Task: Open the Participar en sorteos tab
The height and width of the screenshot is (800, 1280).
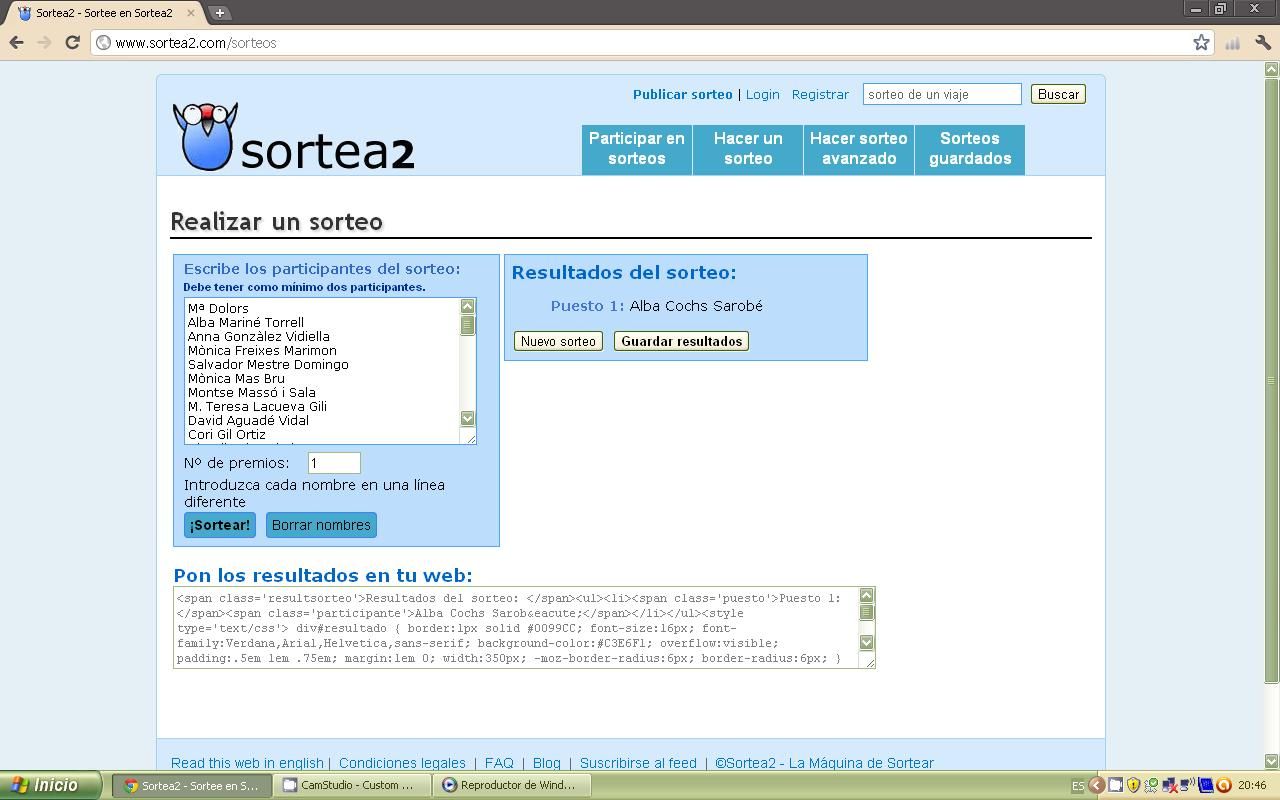Action: [x=636, y=149]
